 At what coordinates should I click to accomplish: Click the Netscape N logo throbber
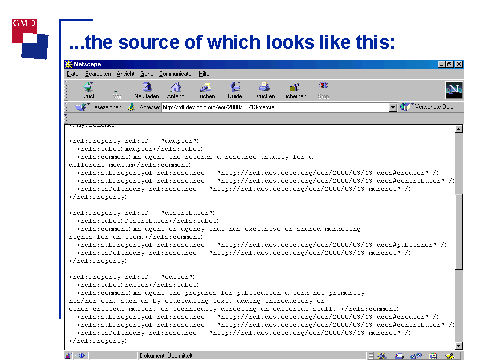(454, 90)
